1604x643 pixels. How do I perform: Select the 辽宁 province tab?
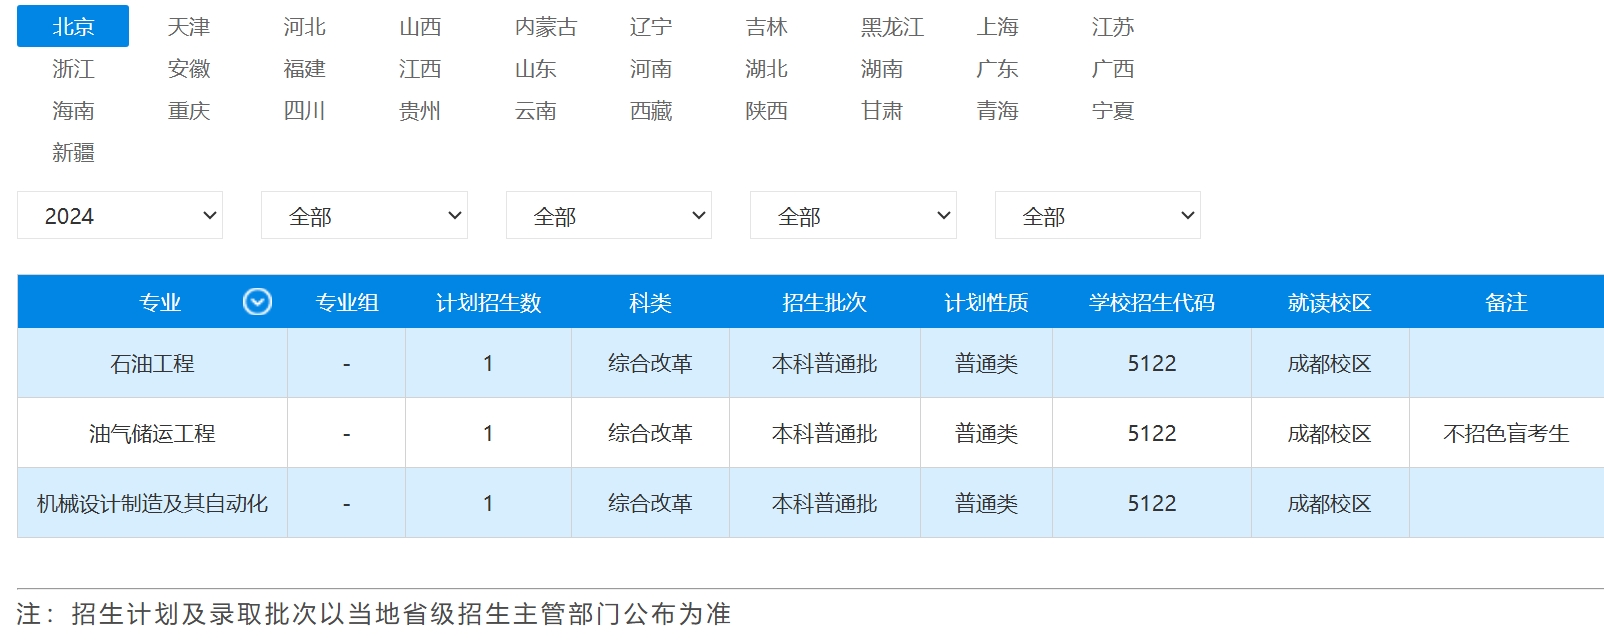651,26
